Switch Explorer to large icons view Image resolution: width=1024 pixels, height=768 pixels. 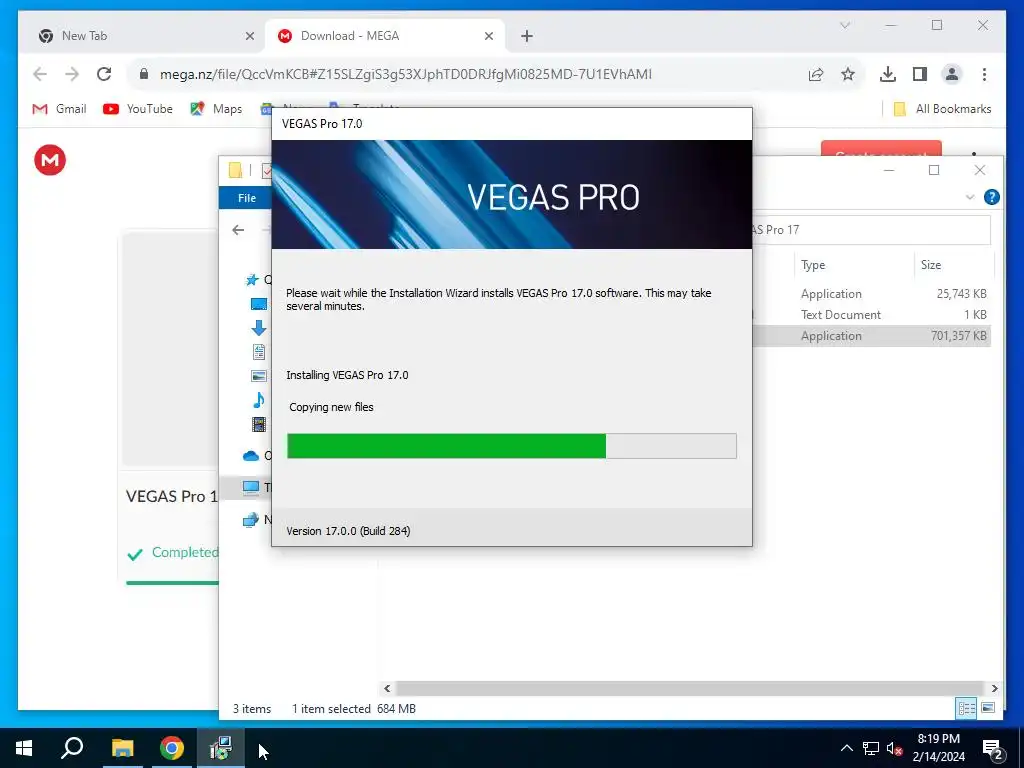pyautogui.click(x=988, y=708)
